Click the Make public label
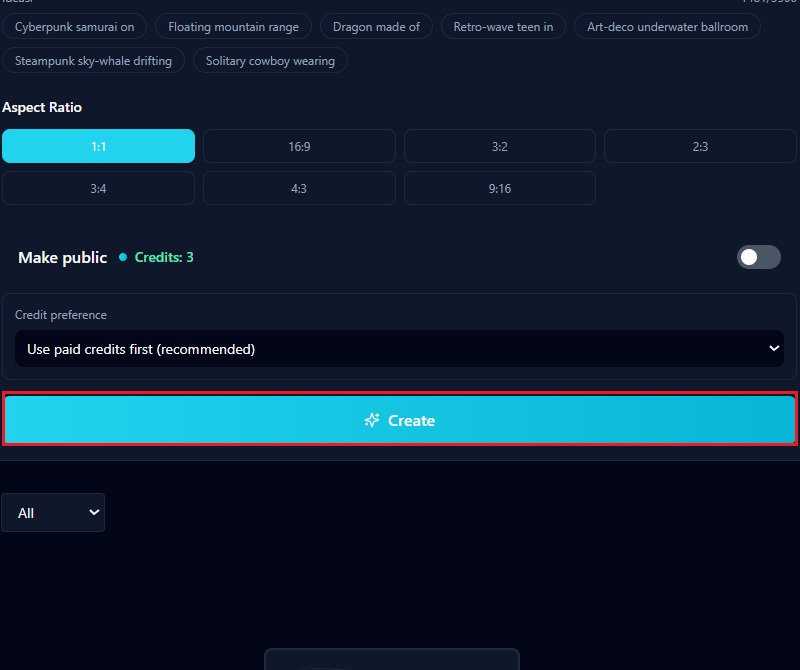 coord(62,257)
